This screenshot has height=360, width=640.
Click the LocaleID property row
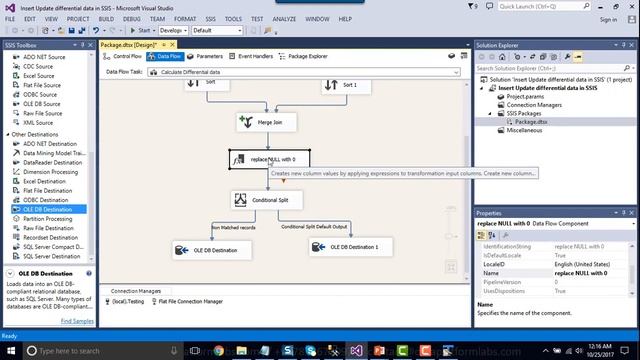click(553, 264)
